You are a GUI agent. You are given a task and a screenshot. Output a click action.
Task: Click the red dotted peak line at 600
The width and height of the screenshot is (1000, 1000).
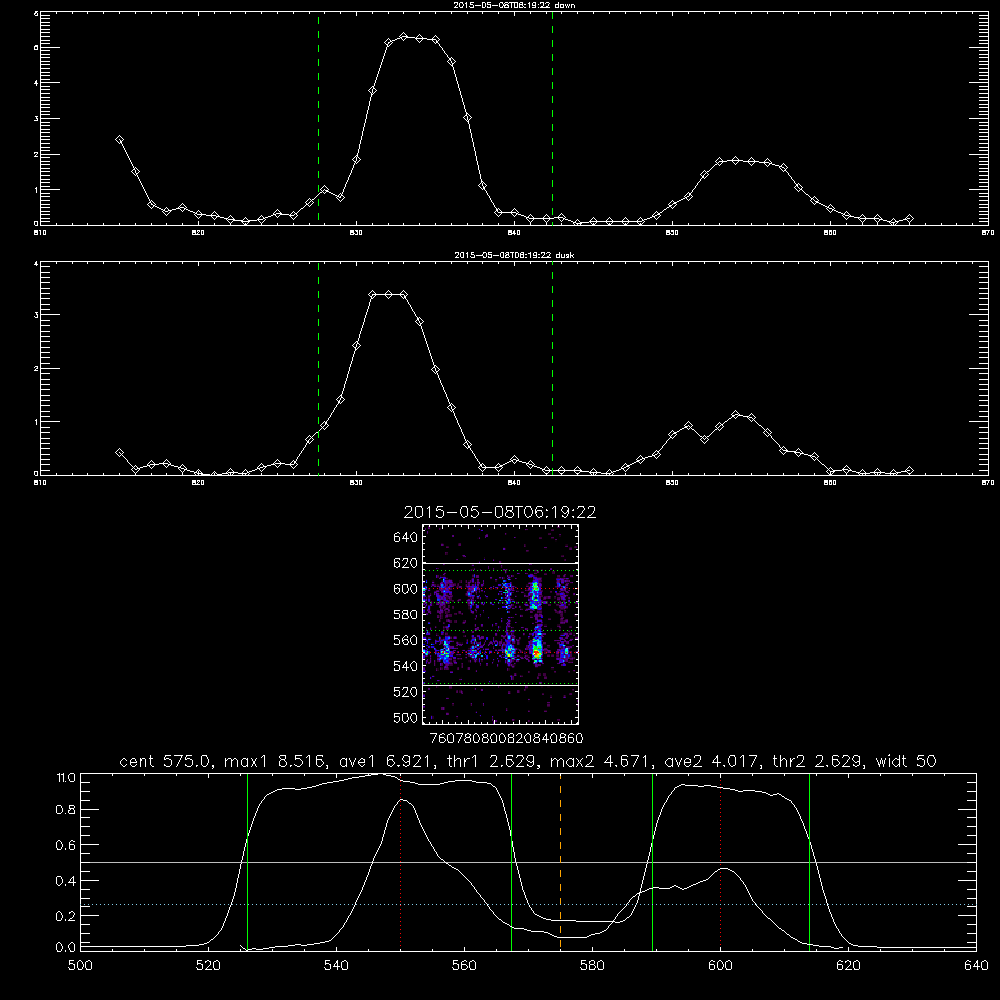tap(721, 861)
